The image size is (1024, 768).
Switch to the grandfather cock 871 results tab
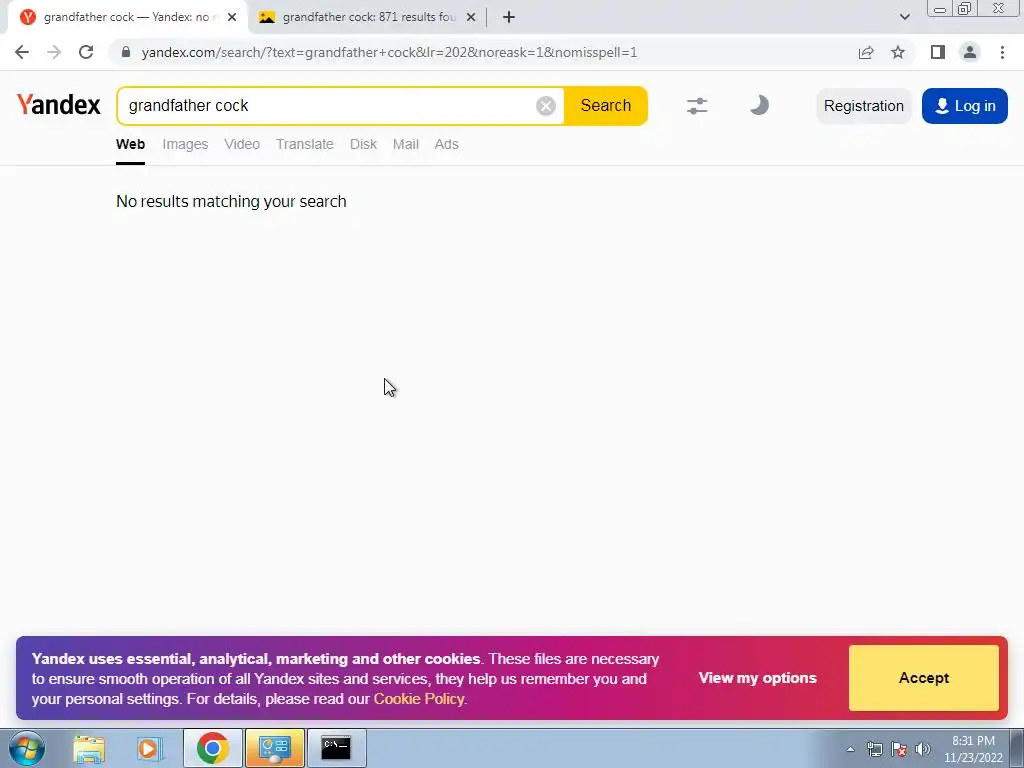tap(368, 17)
